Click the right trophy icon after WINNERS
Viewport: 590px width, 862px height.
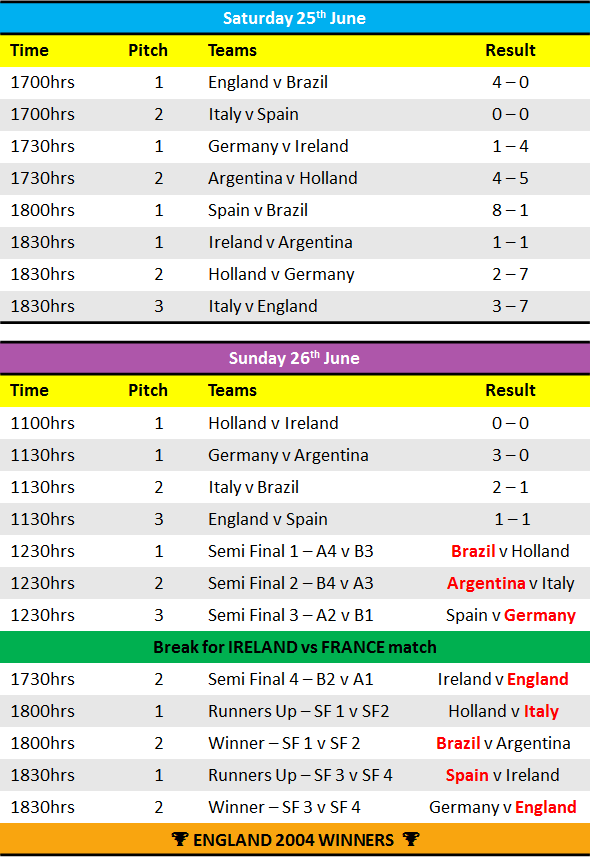[x=411, y=839]
